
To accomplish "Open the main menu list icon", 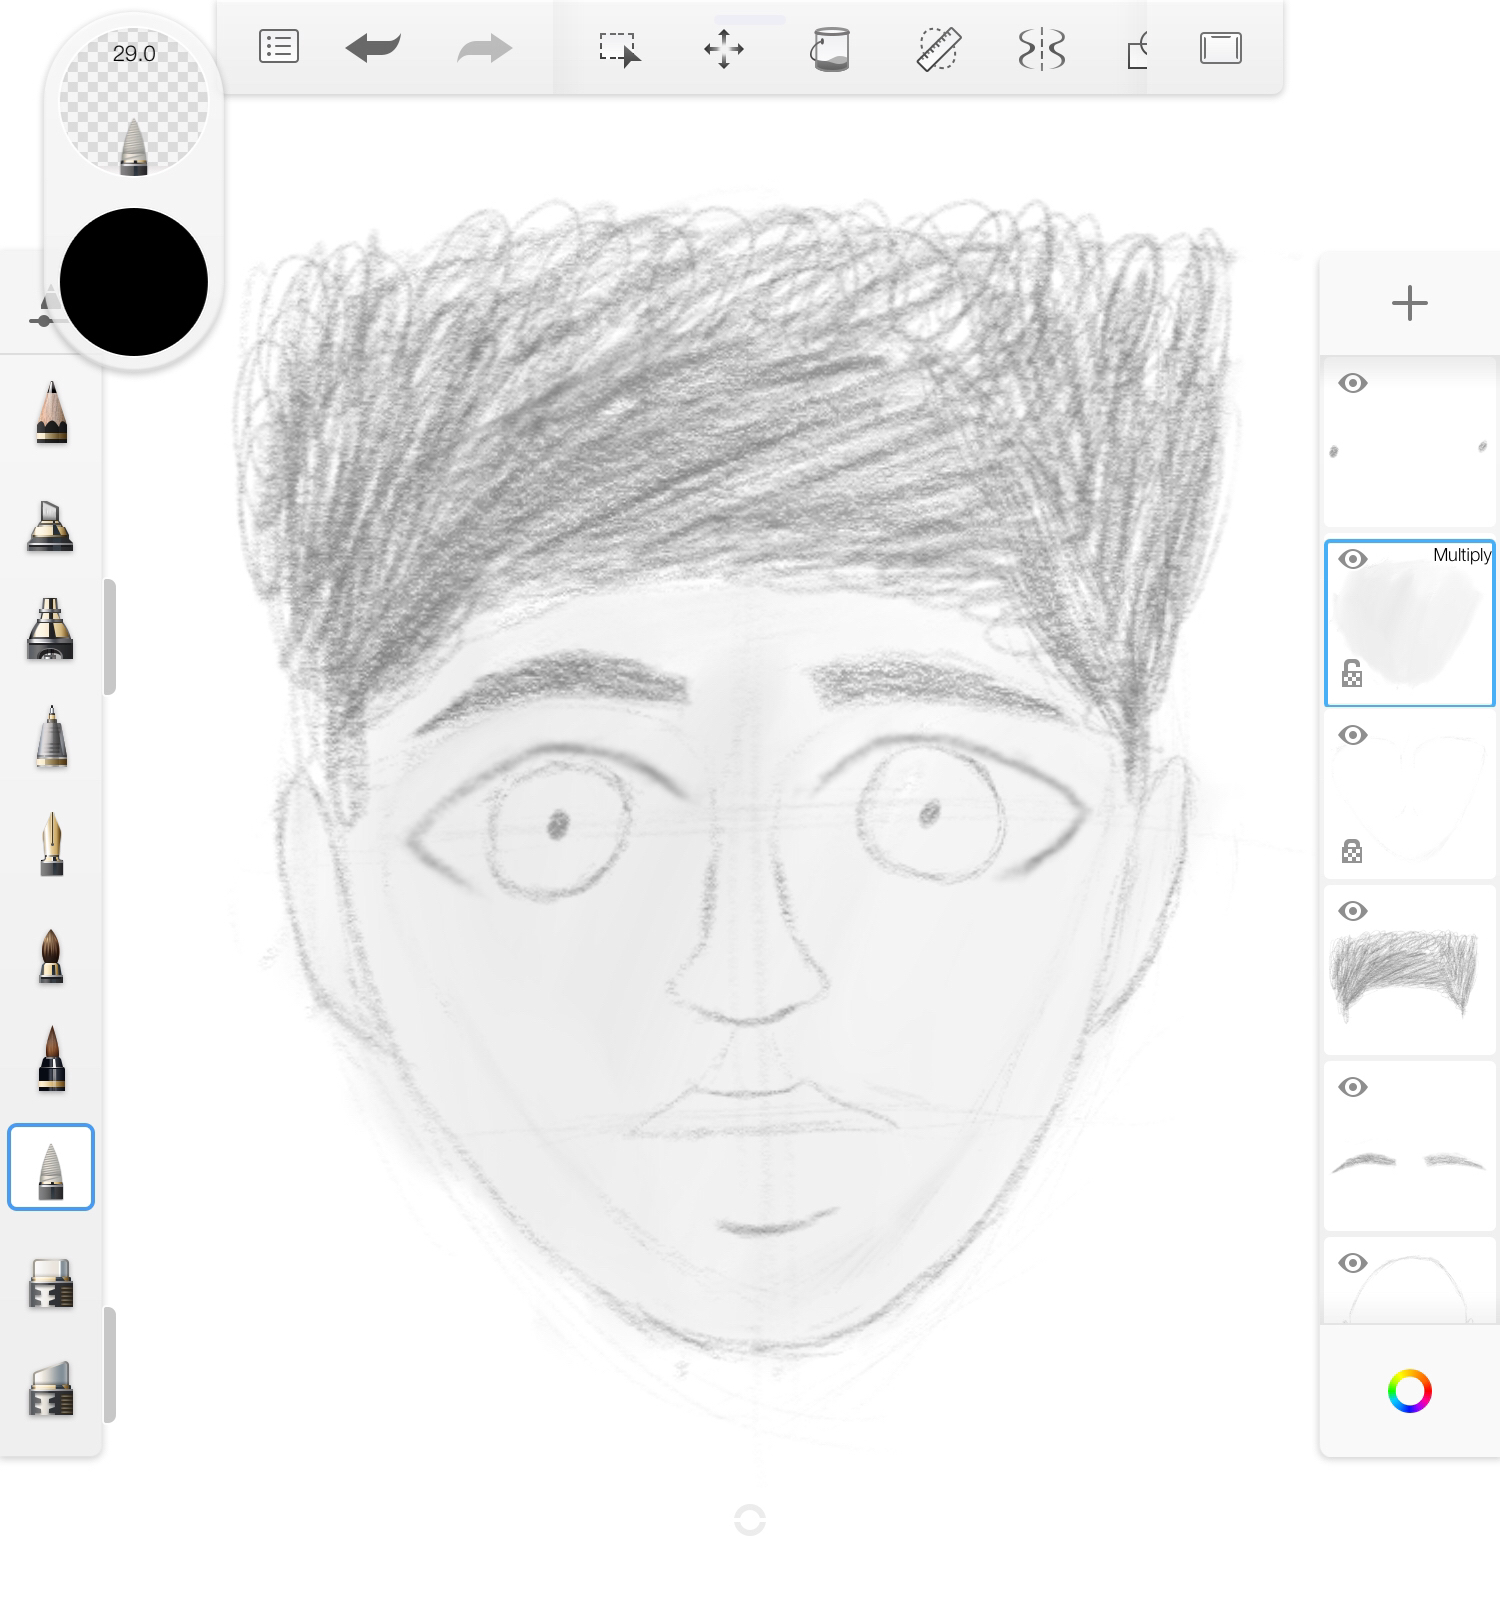I will click(x=278, y=47).
